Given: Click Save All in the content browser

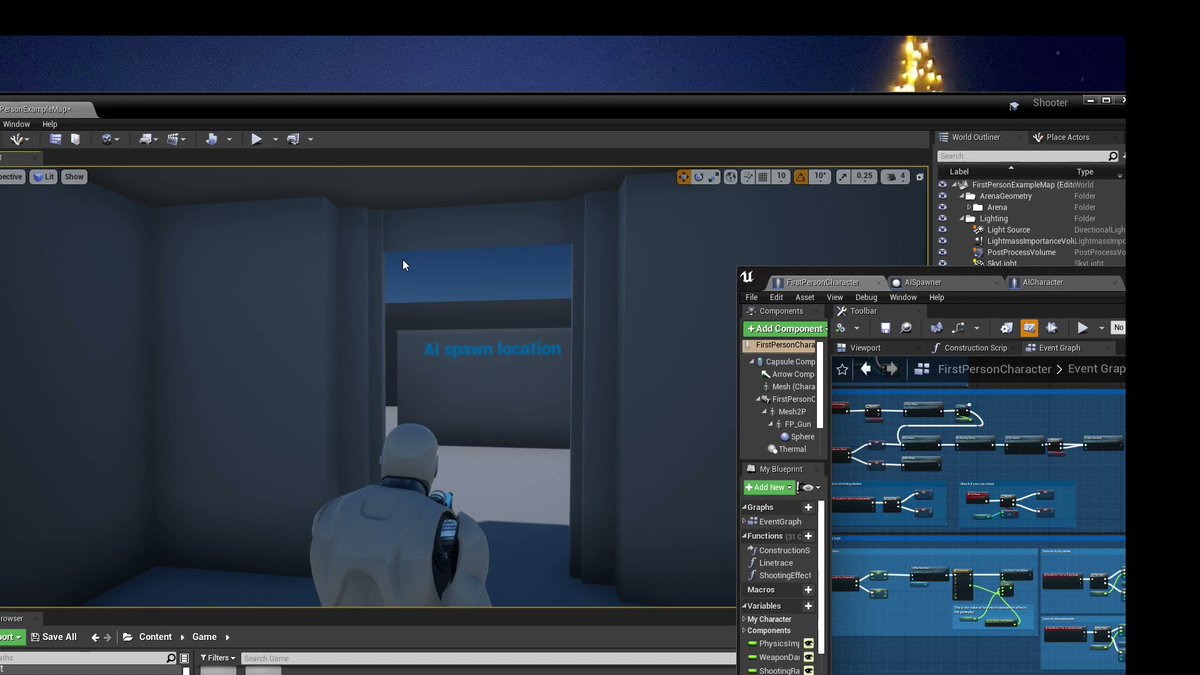Looking at the screenshot, I should coord(54,637).
